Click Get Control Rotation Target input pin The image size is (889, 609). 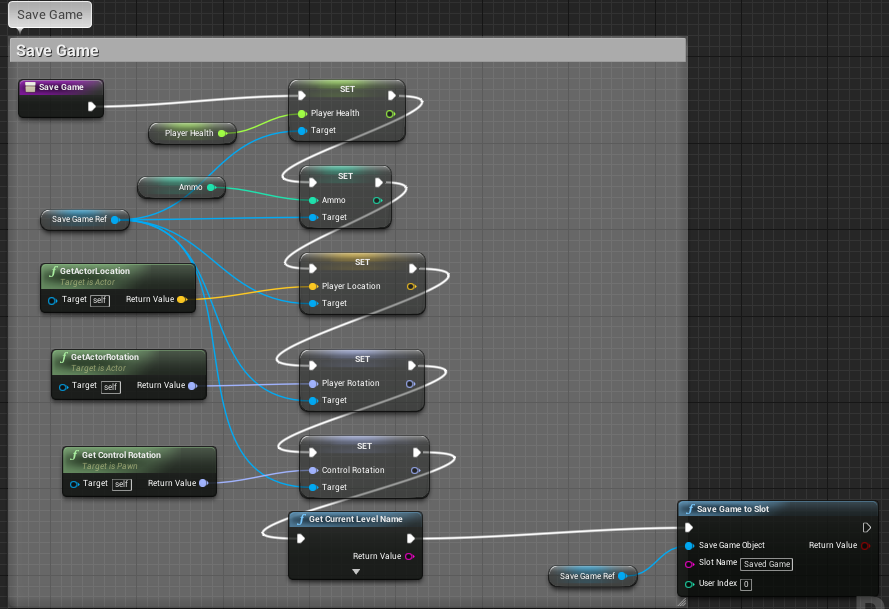click(x=74, y=484)
